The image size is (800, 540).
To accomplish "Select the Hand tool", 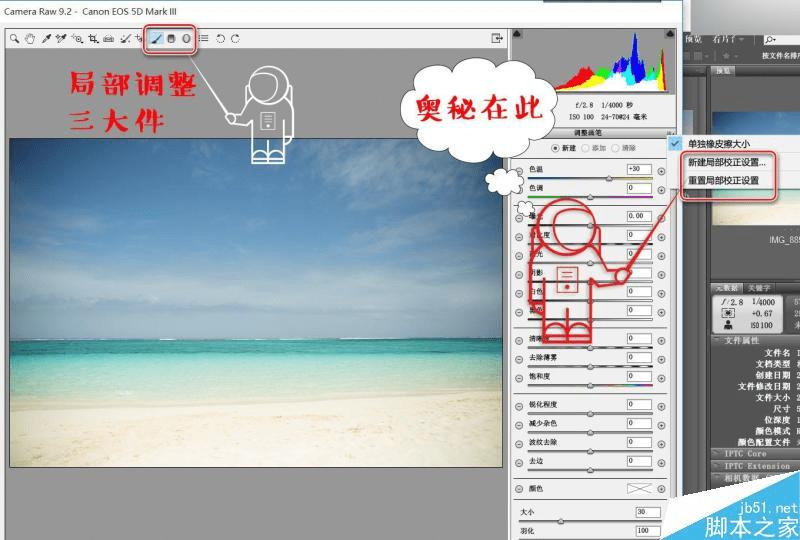I will 30,39.
